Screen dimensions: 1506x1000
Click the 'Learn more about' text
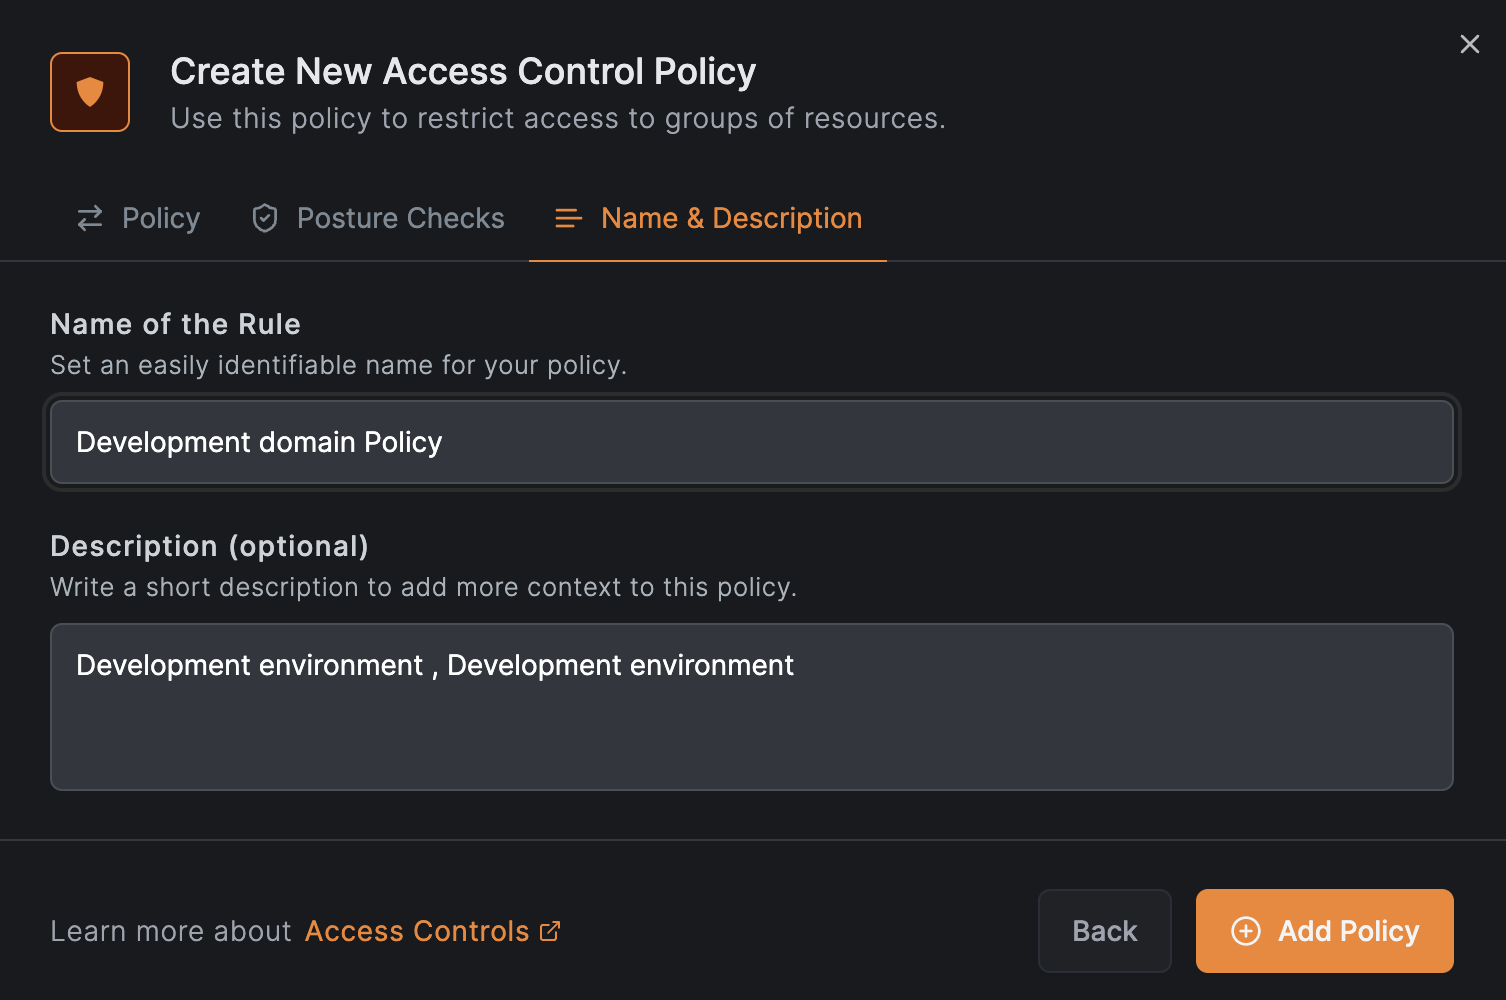pos(171,931)
